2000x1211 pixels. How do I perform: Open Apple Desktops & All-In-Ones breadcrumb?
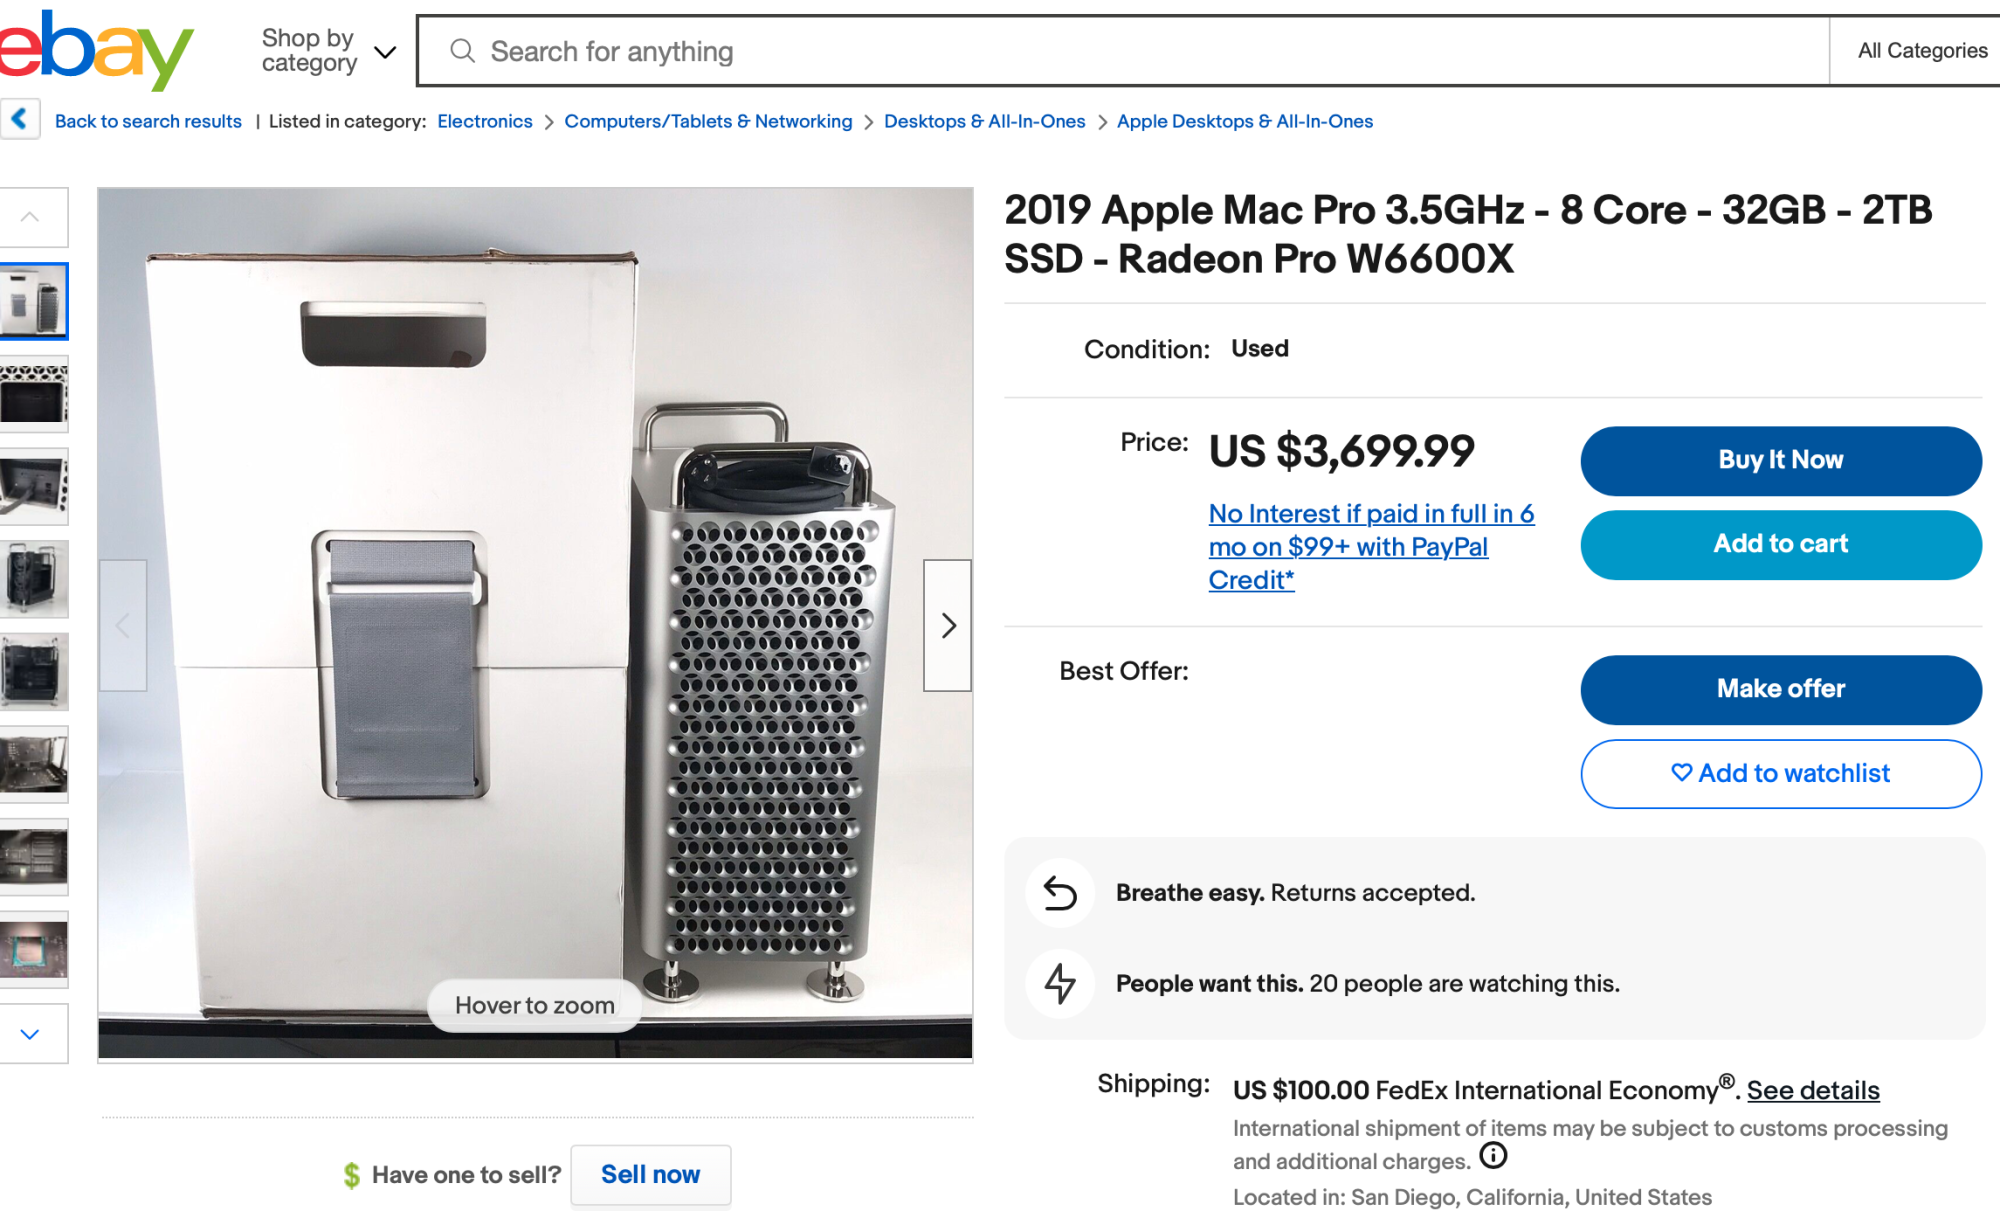click(x=1244, y=121)
